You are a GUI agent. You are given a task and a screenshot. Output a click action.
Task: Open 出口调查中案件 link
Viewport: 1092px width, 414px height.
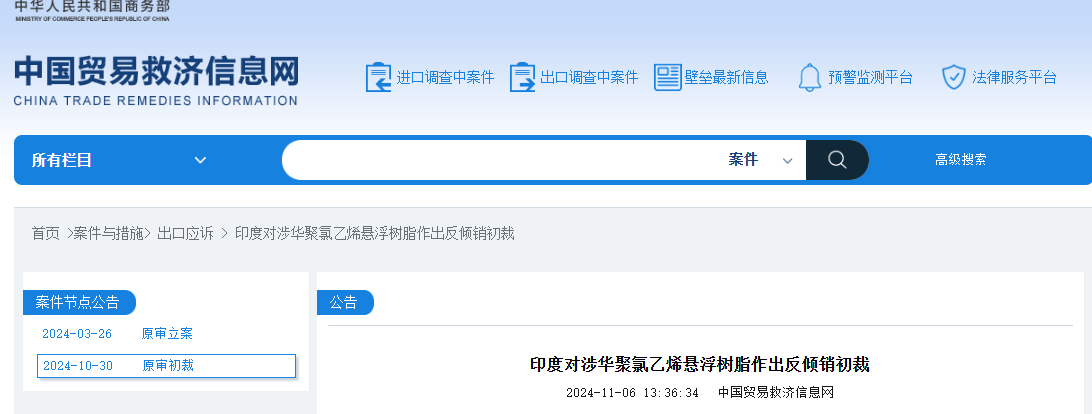click(589, 77)
